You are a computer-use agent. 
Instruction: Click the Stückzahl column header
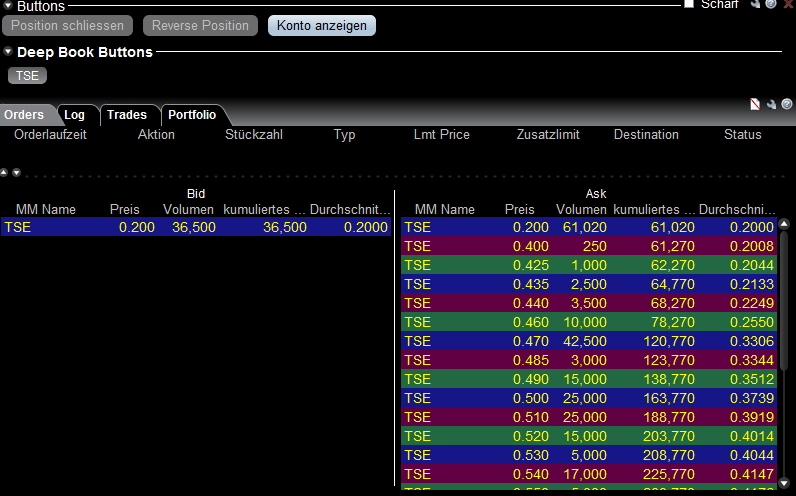tap(254, 135)
